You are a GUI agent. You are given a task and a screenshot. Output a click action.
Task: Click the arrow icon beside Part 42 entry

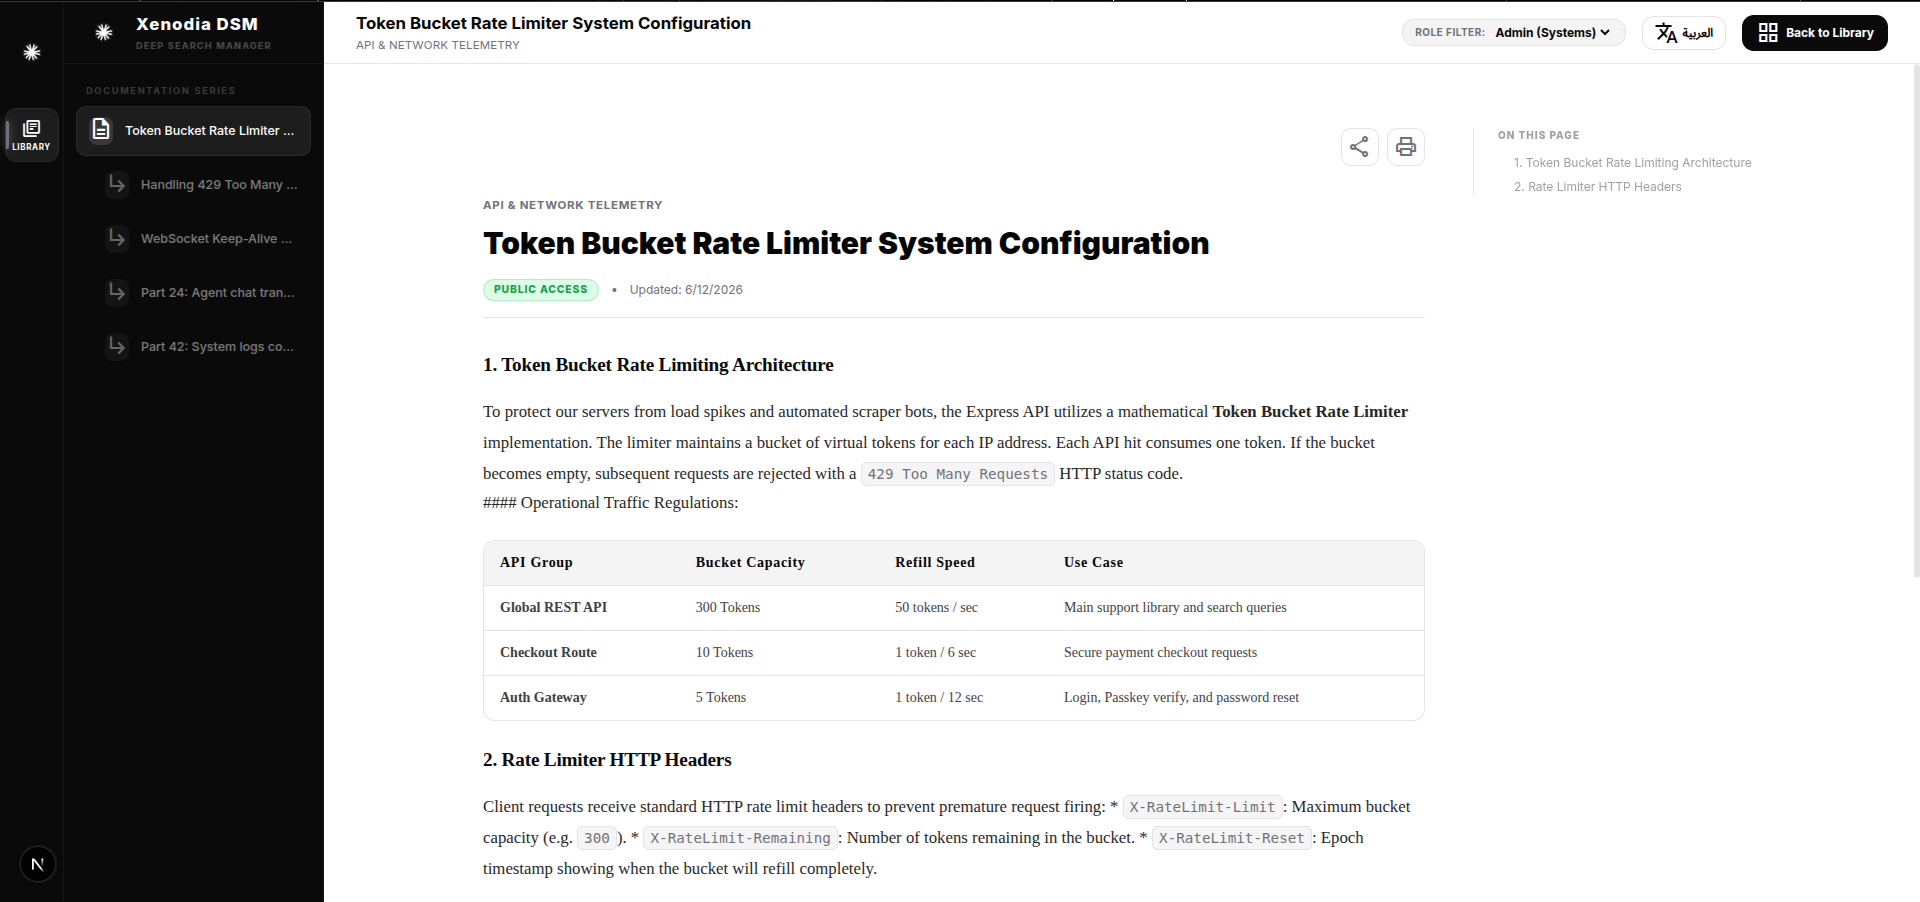pos(117,346)
